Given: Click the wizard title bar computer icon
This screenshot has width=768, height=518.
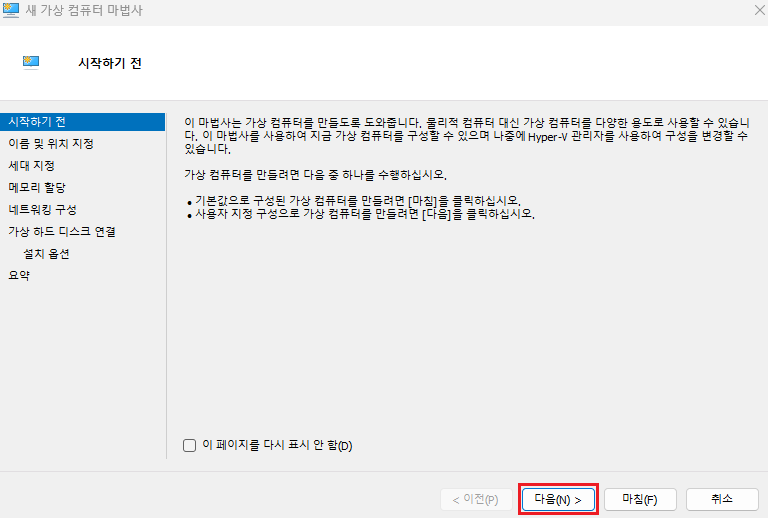Looking at the screenshot, I should click(x=11, y=10).
